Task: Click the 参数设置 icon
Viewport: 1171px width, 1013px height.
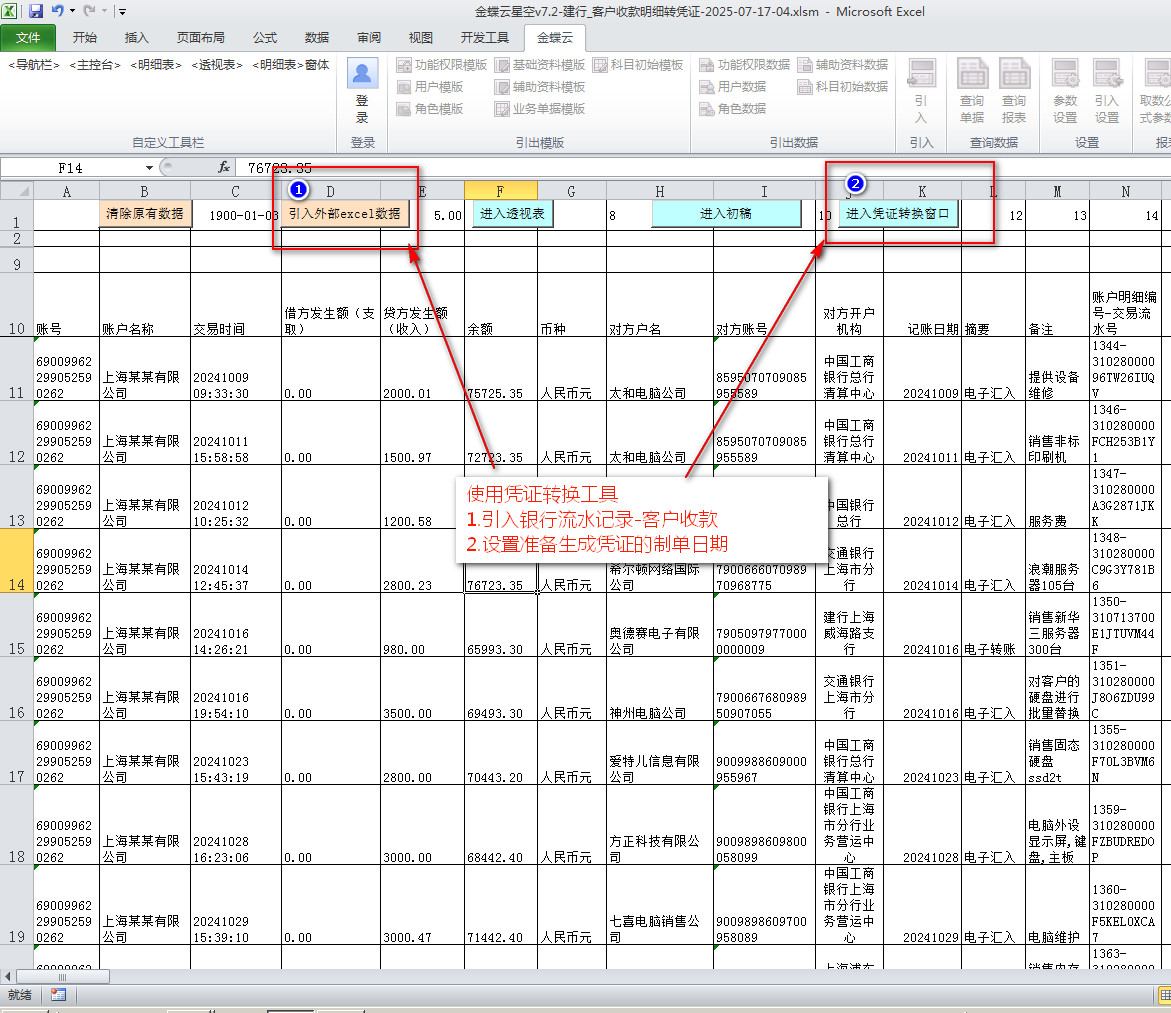Action: coord(1065,74)
